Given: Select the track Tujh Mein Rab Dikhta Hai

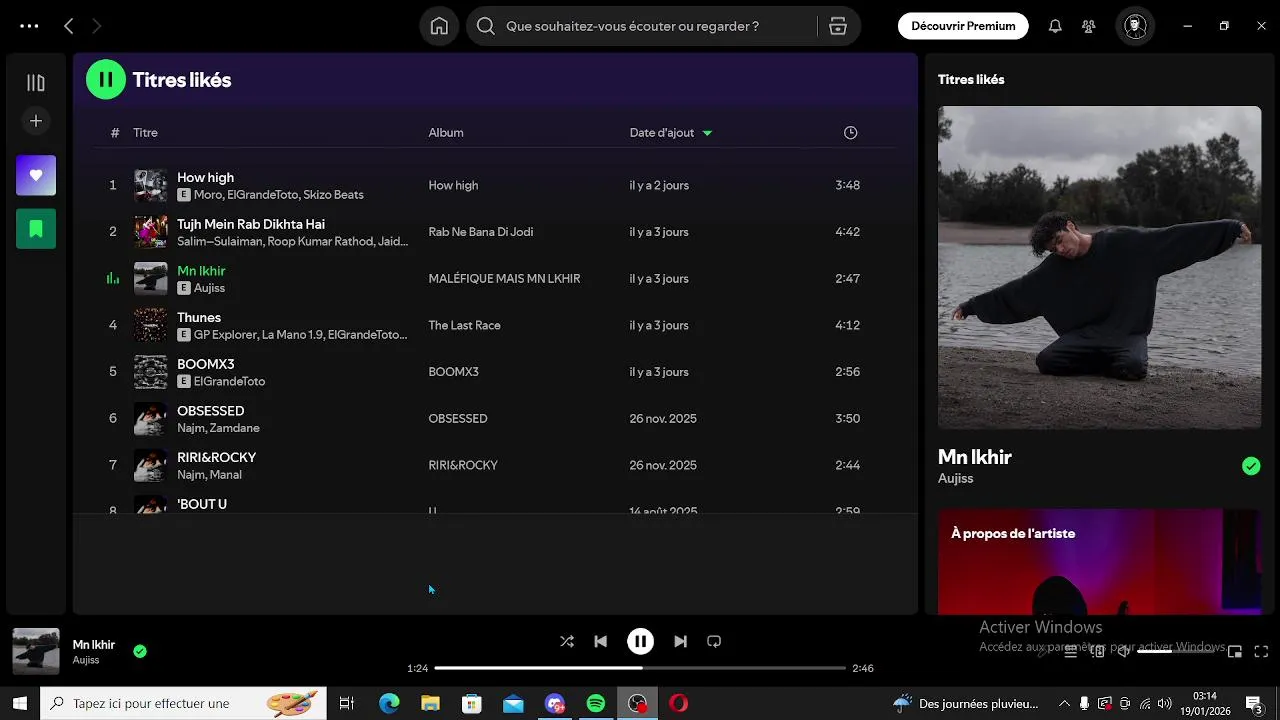Looking at the screenshot, I should pos(494,232).
